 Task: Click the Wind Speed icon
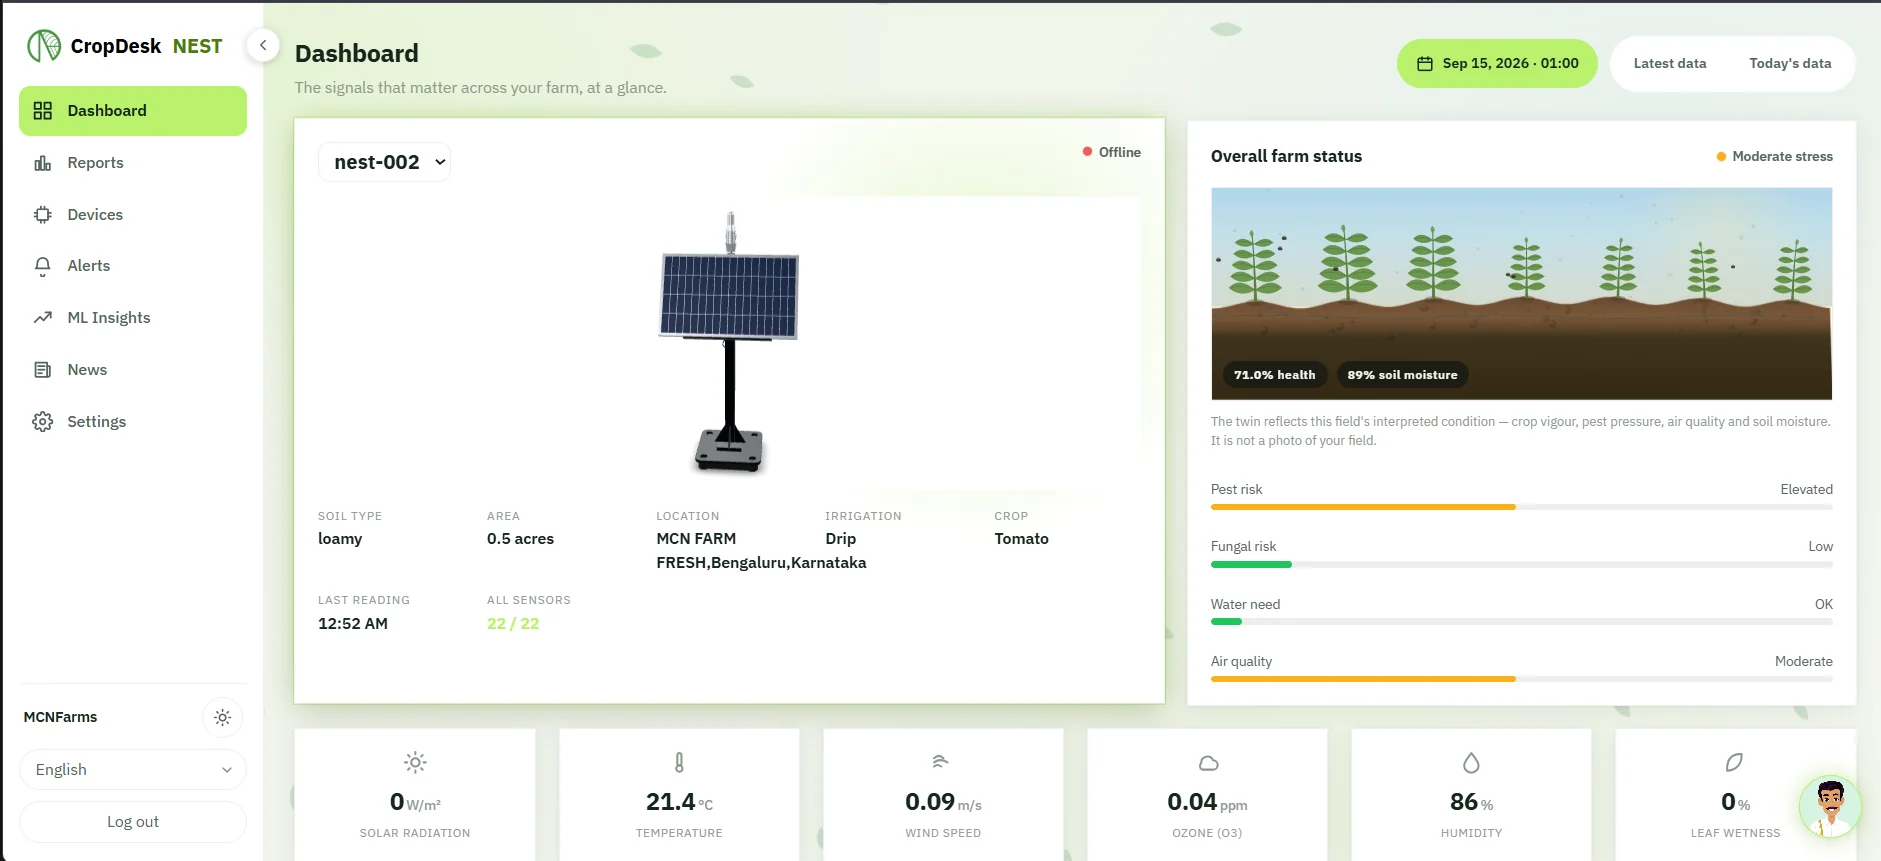[940, 762]
